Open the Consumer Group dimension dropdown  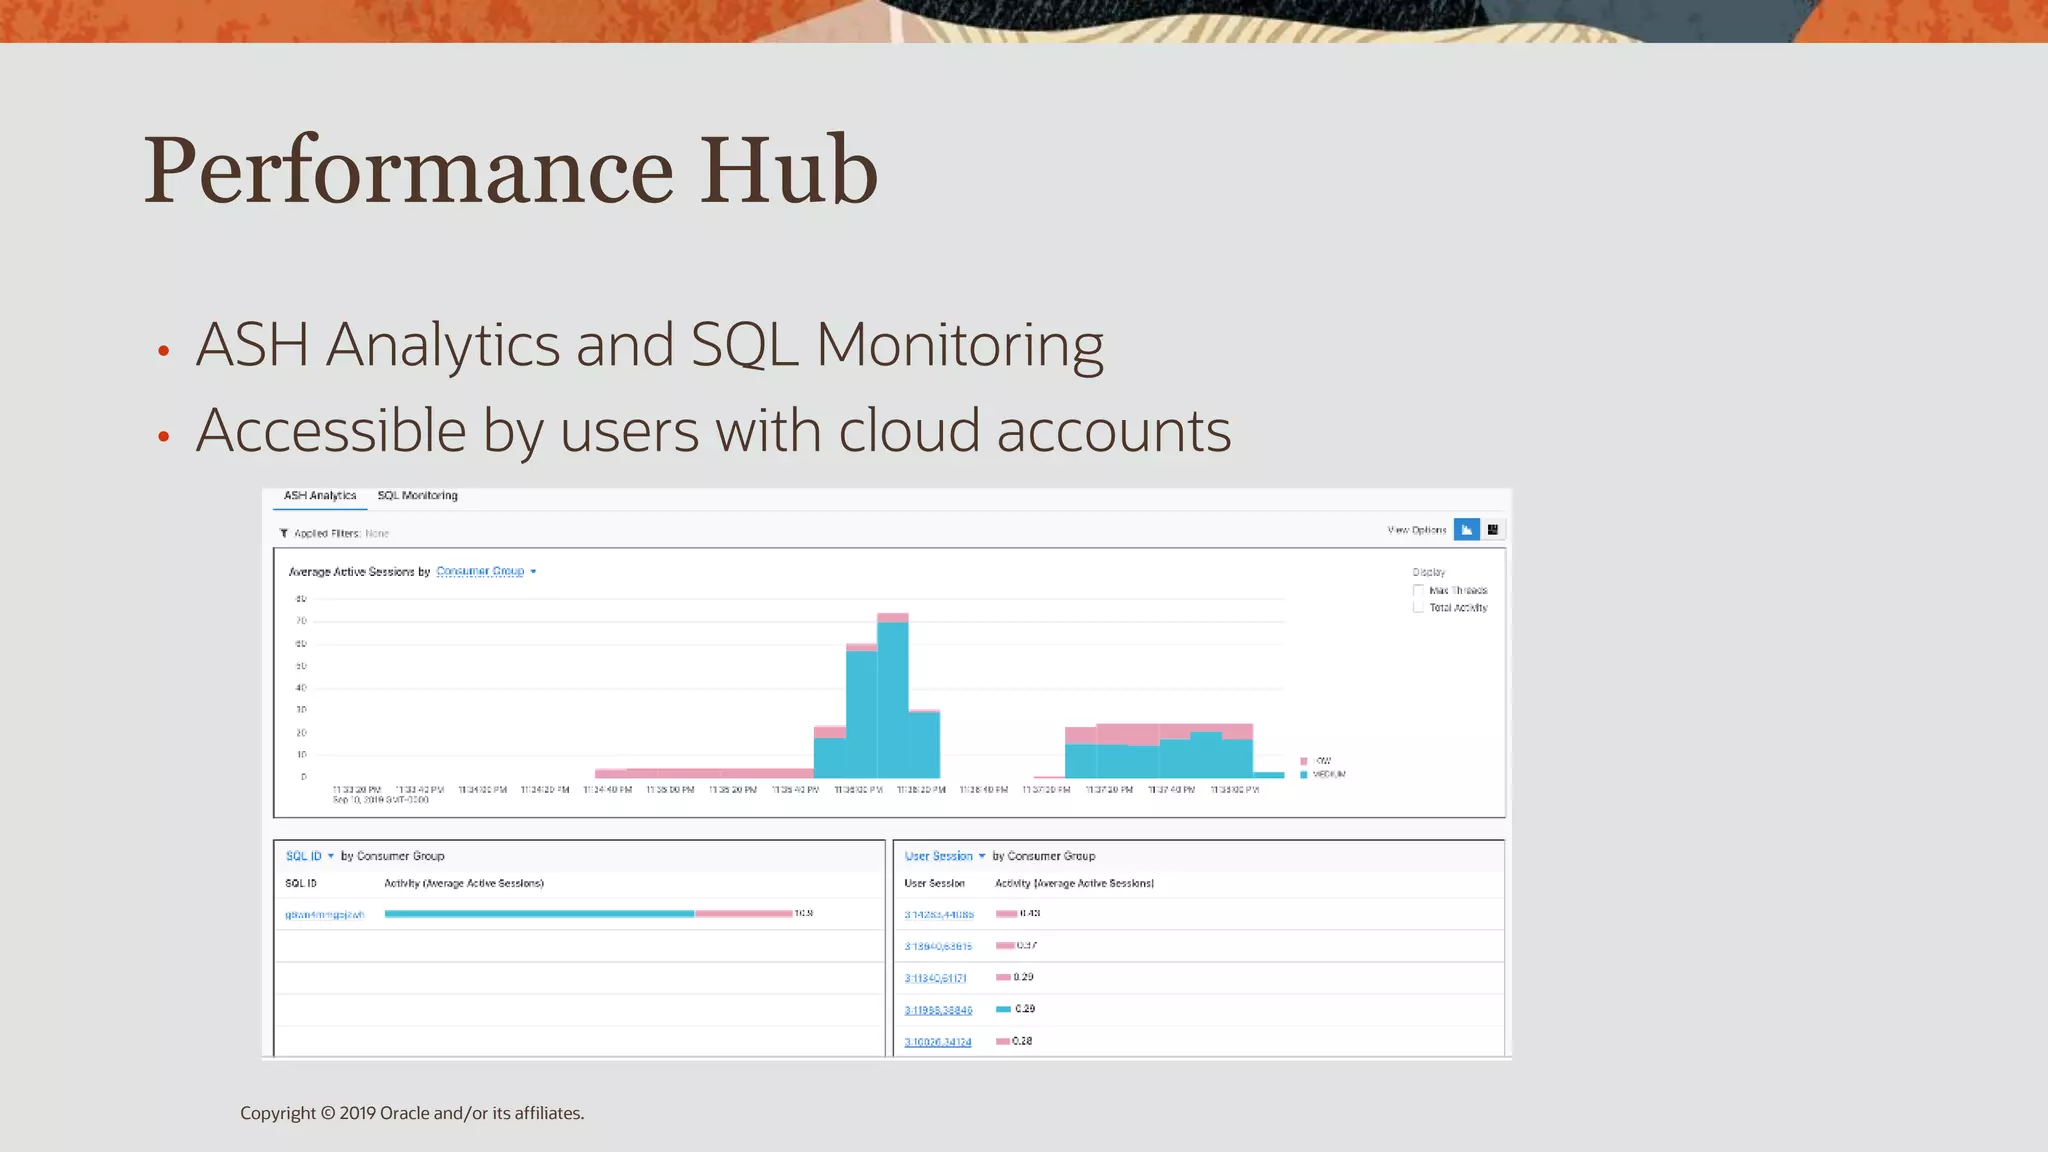(x=486, y=572)
